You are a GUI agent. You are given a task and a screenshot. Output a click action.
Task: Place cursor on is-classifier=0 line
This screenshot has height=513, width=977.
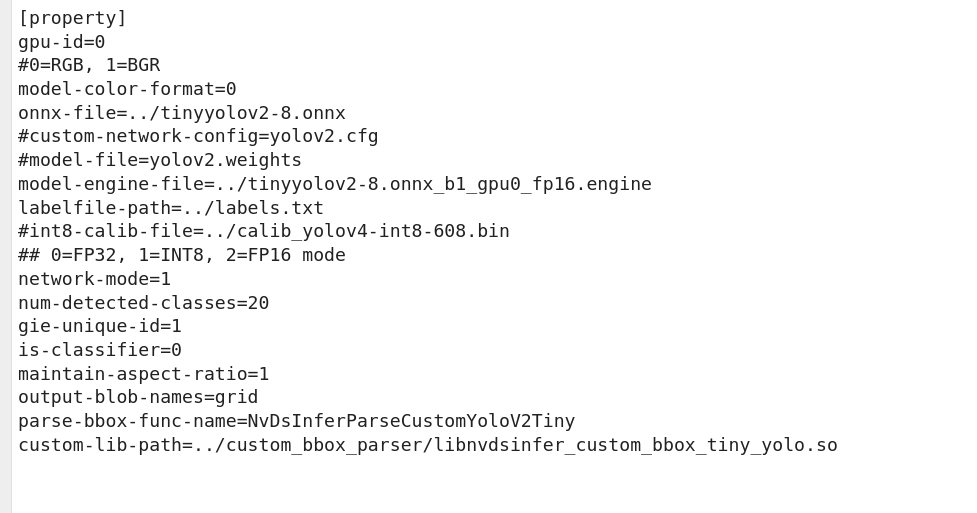point(100,350)
